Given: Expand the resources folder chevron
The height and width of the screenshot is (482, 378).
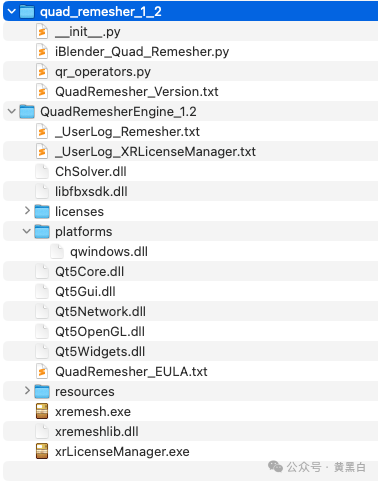Looking at the screenshot, I should [27, 391].
